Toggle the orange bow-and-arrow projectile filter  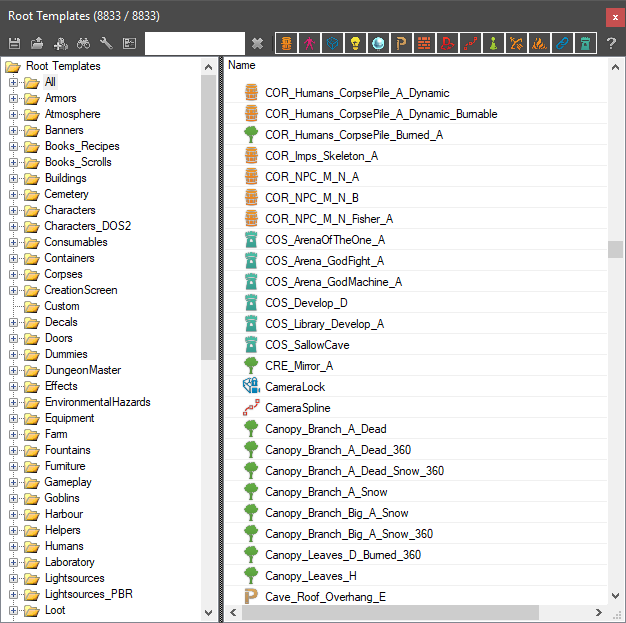click(516, 43)
